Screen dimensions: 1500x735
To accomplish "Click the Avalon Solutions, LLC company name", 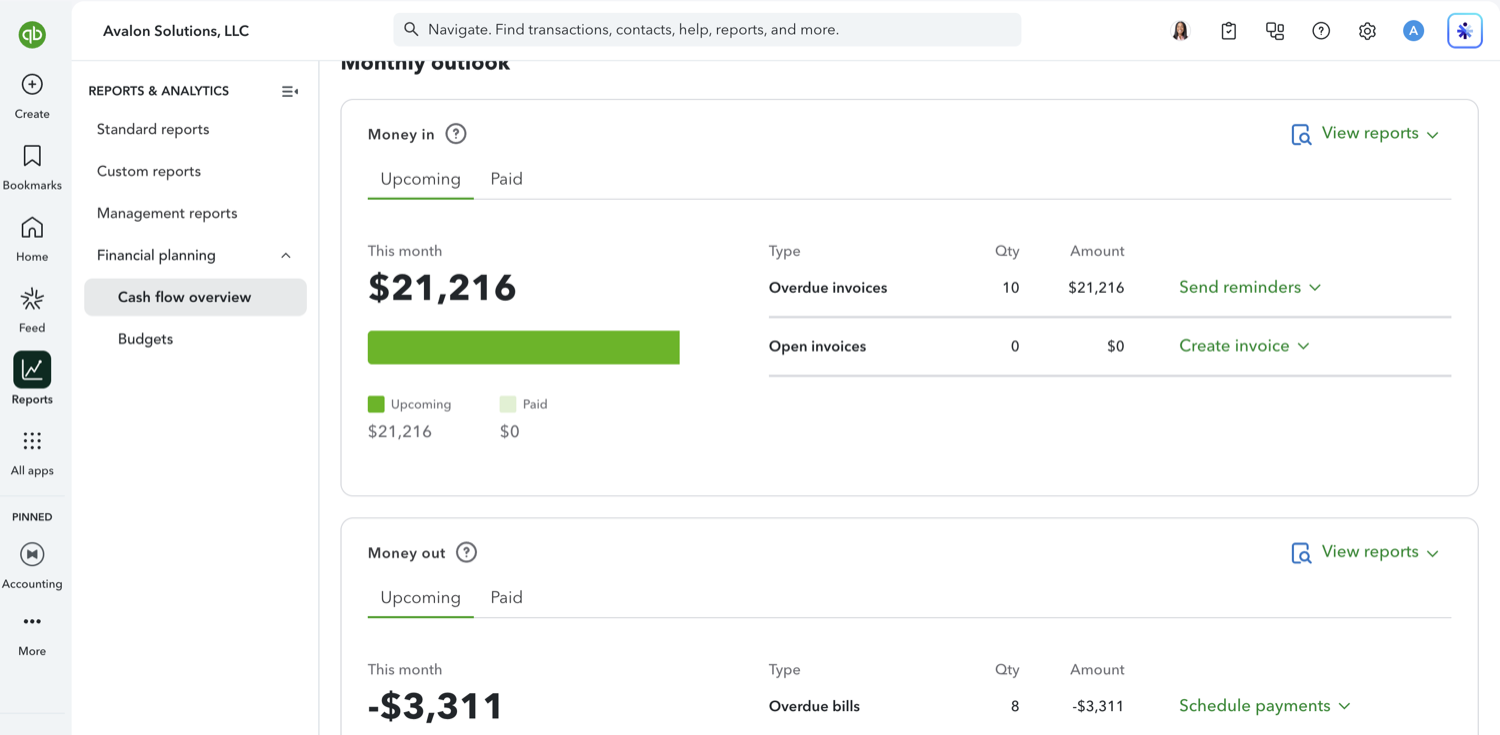I will pyautogui.click(x=176, y=31).
